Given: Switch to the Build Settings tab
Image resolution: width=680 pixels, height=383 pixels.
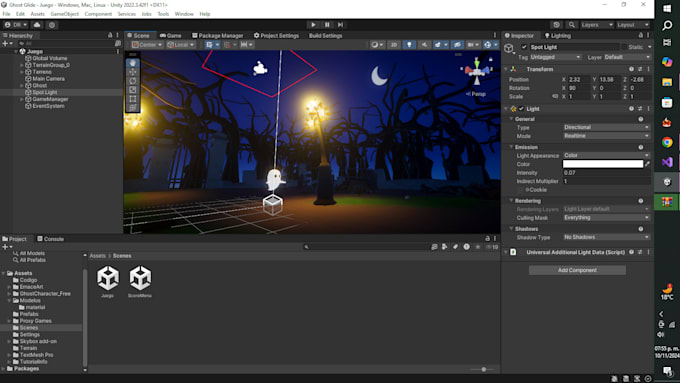Looking at the screenshot, I should [326, 36].
